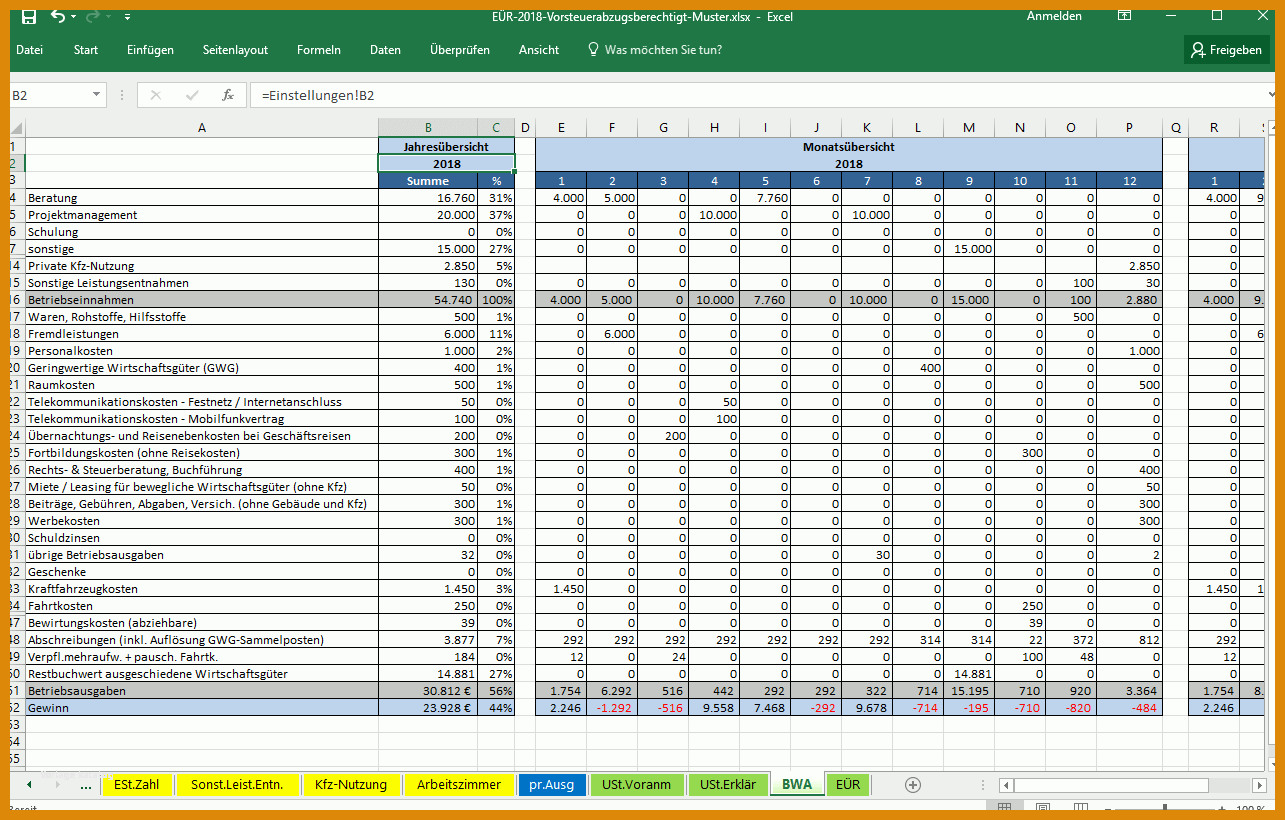The width and height of the screenshot is (1285, 820).
Task: Open the Arbeitszimmer sheet tab
Action: (459, 785)
